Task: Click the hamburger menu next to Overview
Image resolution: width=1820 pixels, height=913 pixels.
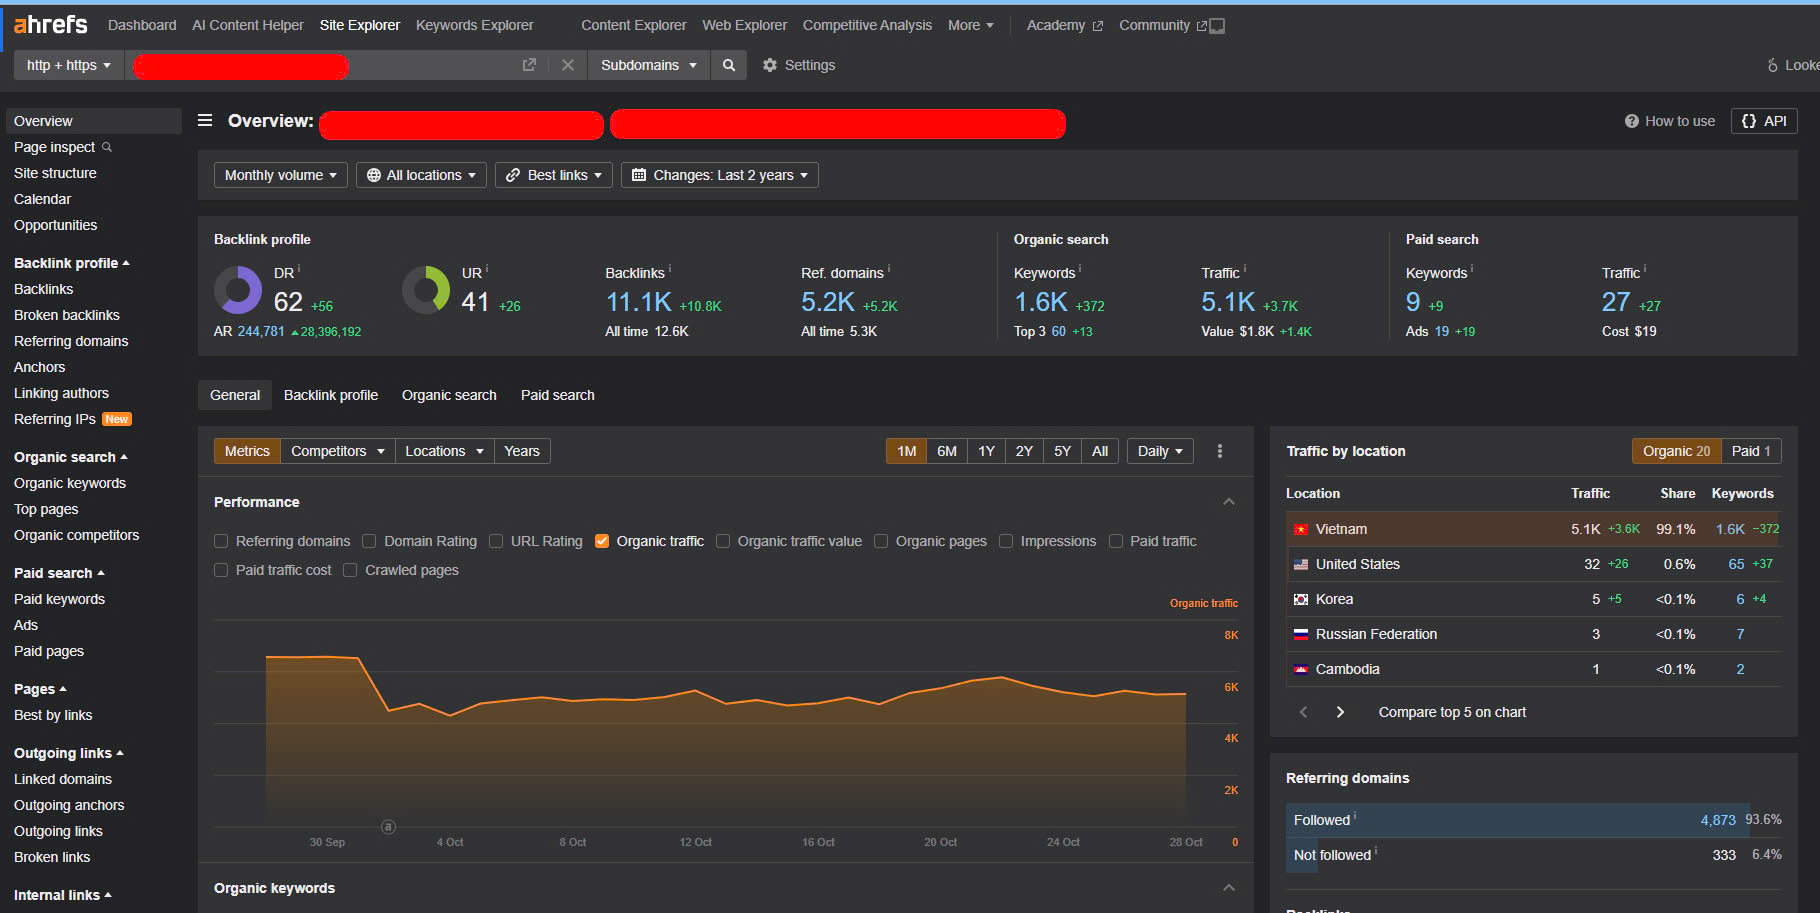Action: (205, 121)
